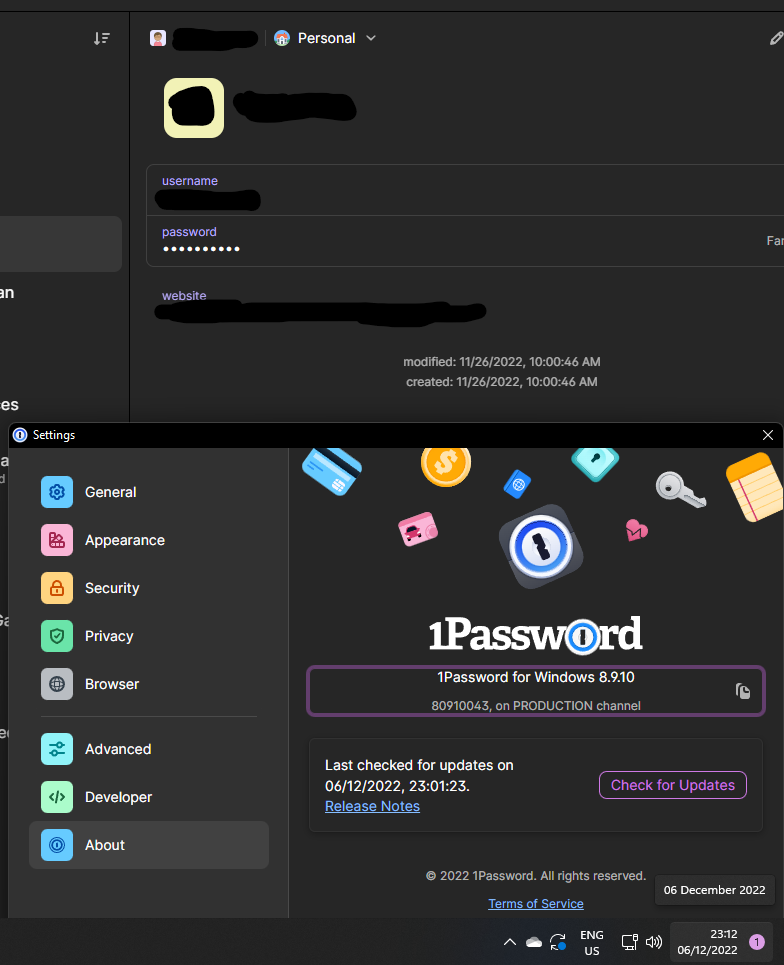Click the copyright 2022 1Password text
The width and height of the screenshot is (784, 965).
point(536,876)
